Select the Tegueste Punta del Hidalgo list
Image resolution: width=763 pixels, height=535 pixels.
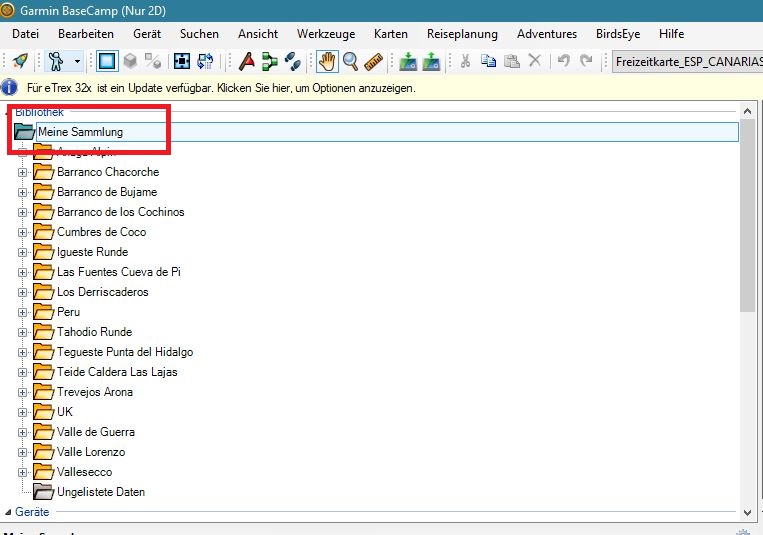[x=125, y=352]
